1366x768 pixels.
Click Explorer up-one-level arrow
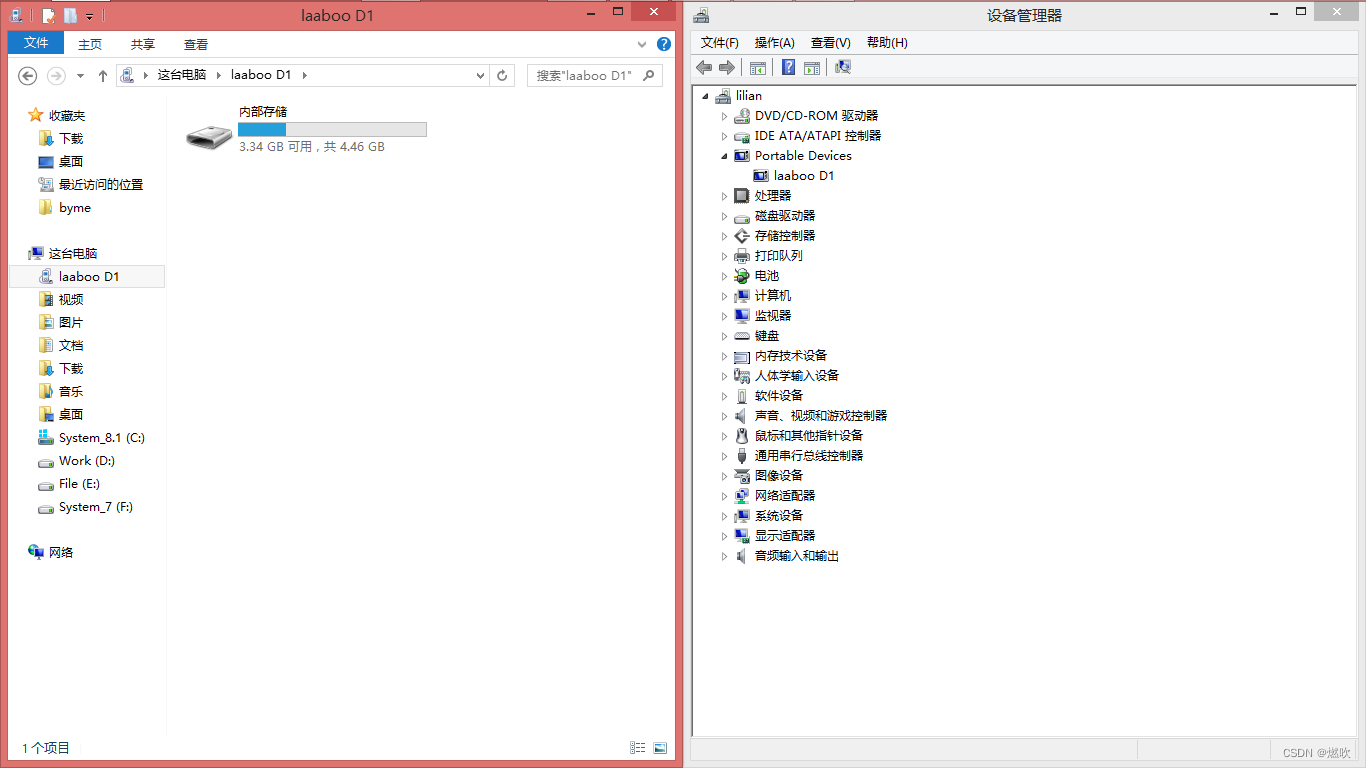coord(103,75)
